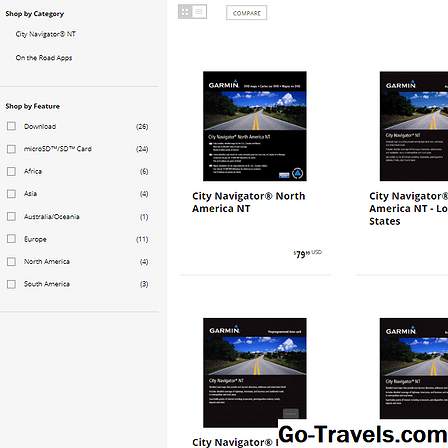Tick the Africa checkbox
Viewport: 448px width, 448px height.
coord(11,171)
